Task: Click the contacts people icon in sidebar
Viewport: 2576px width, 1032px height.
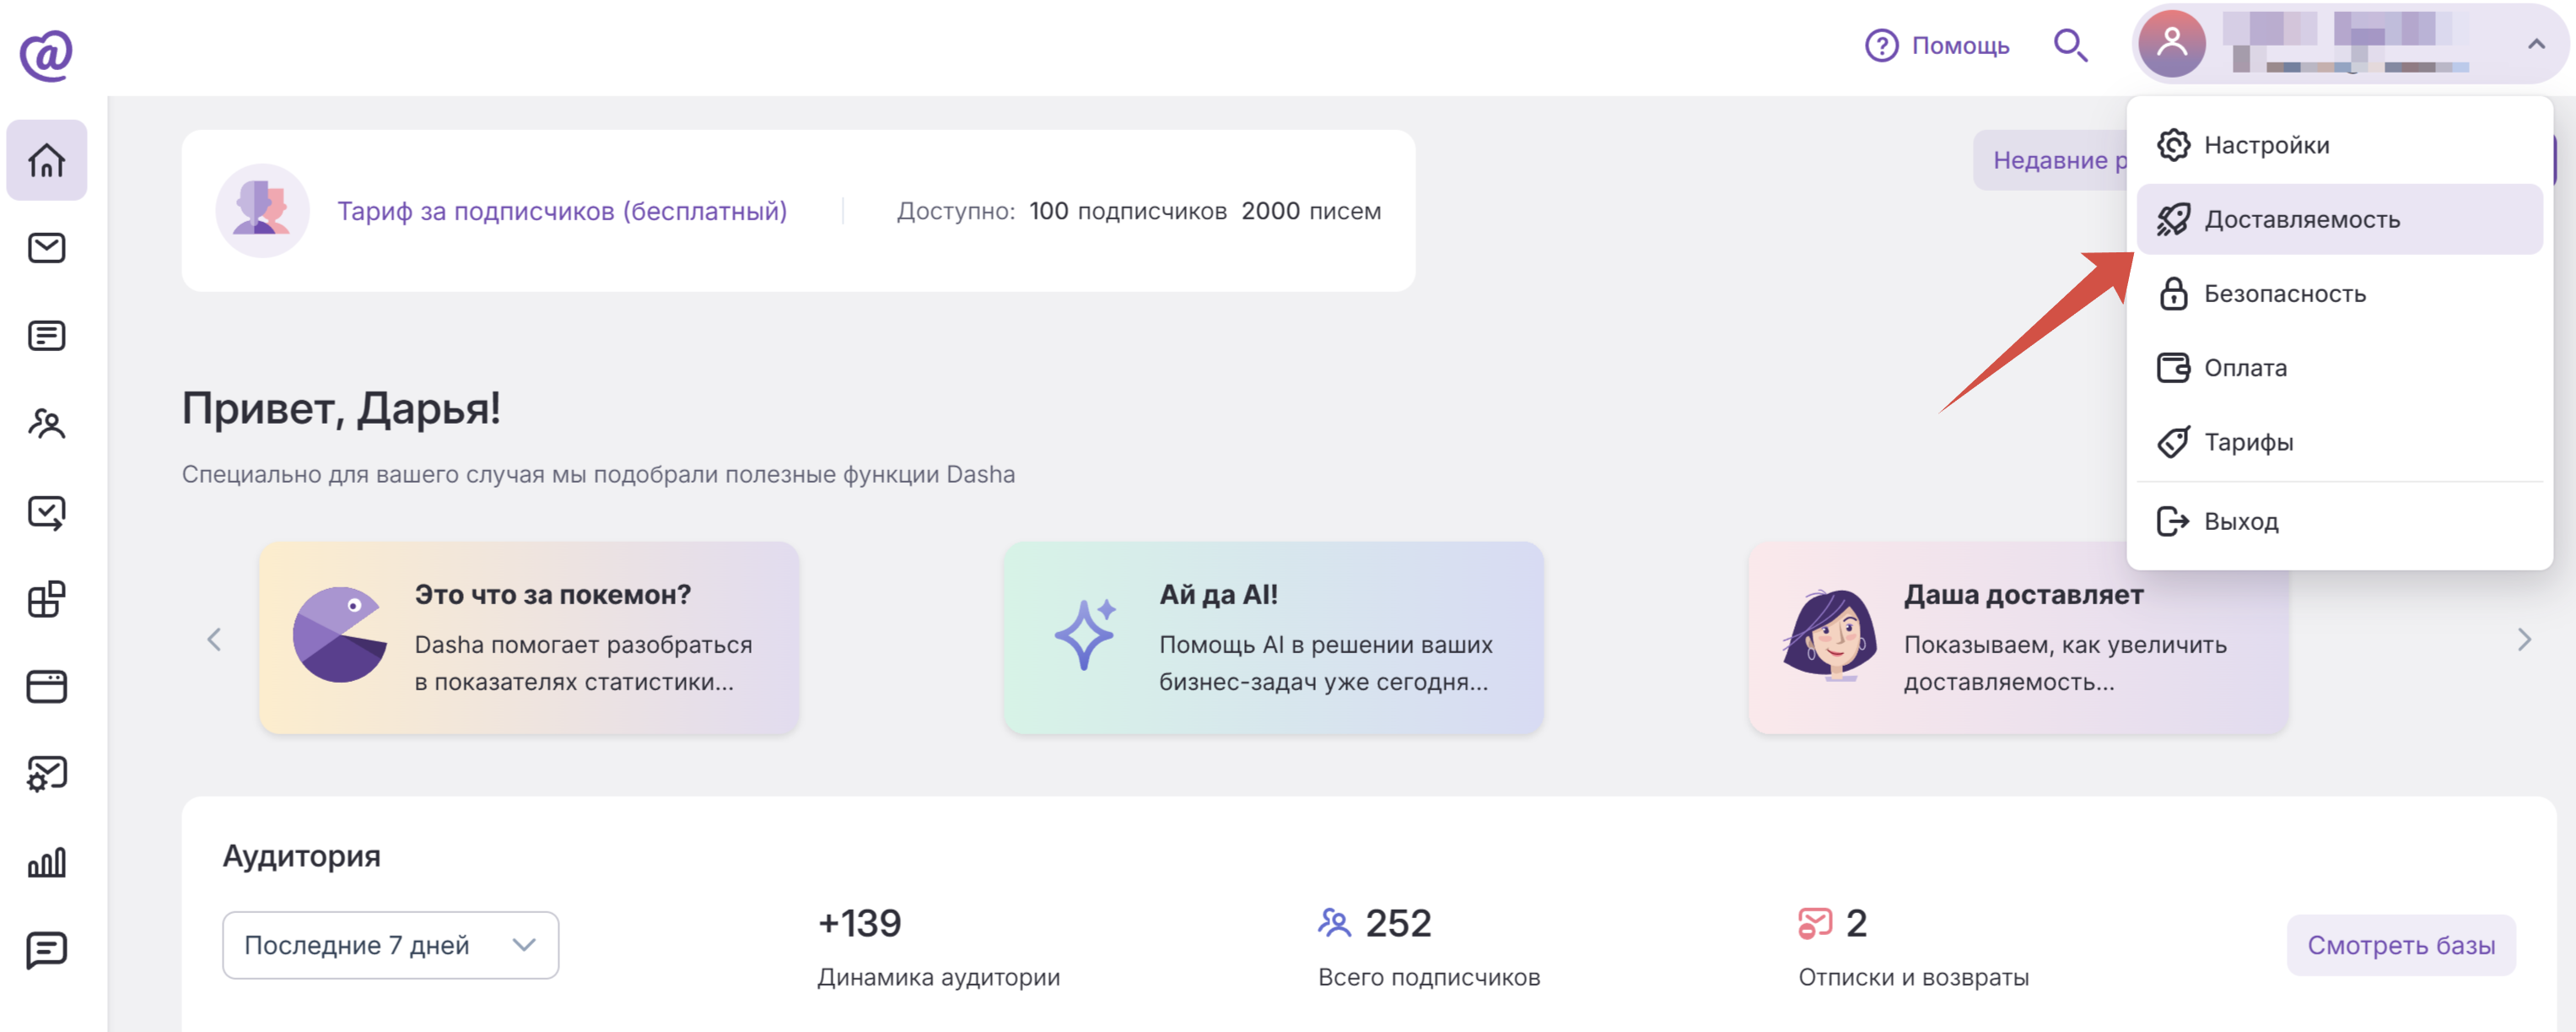Action: click(46, 424)
